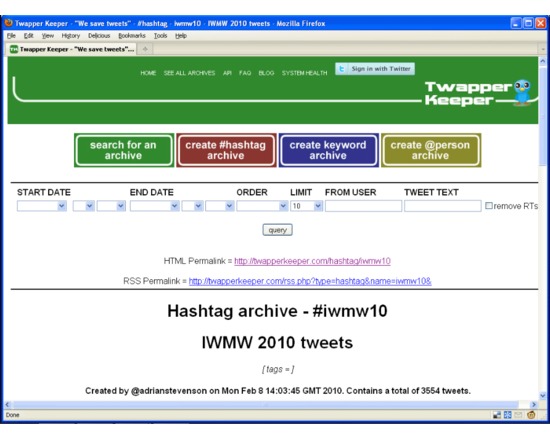Click the create #hashtag archive button
The height and width of the screenshot is (440, 550).
point(226,150)
